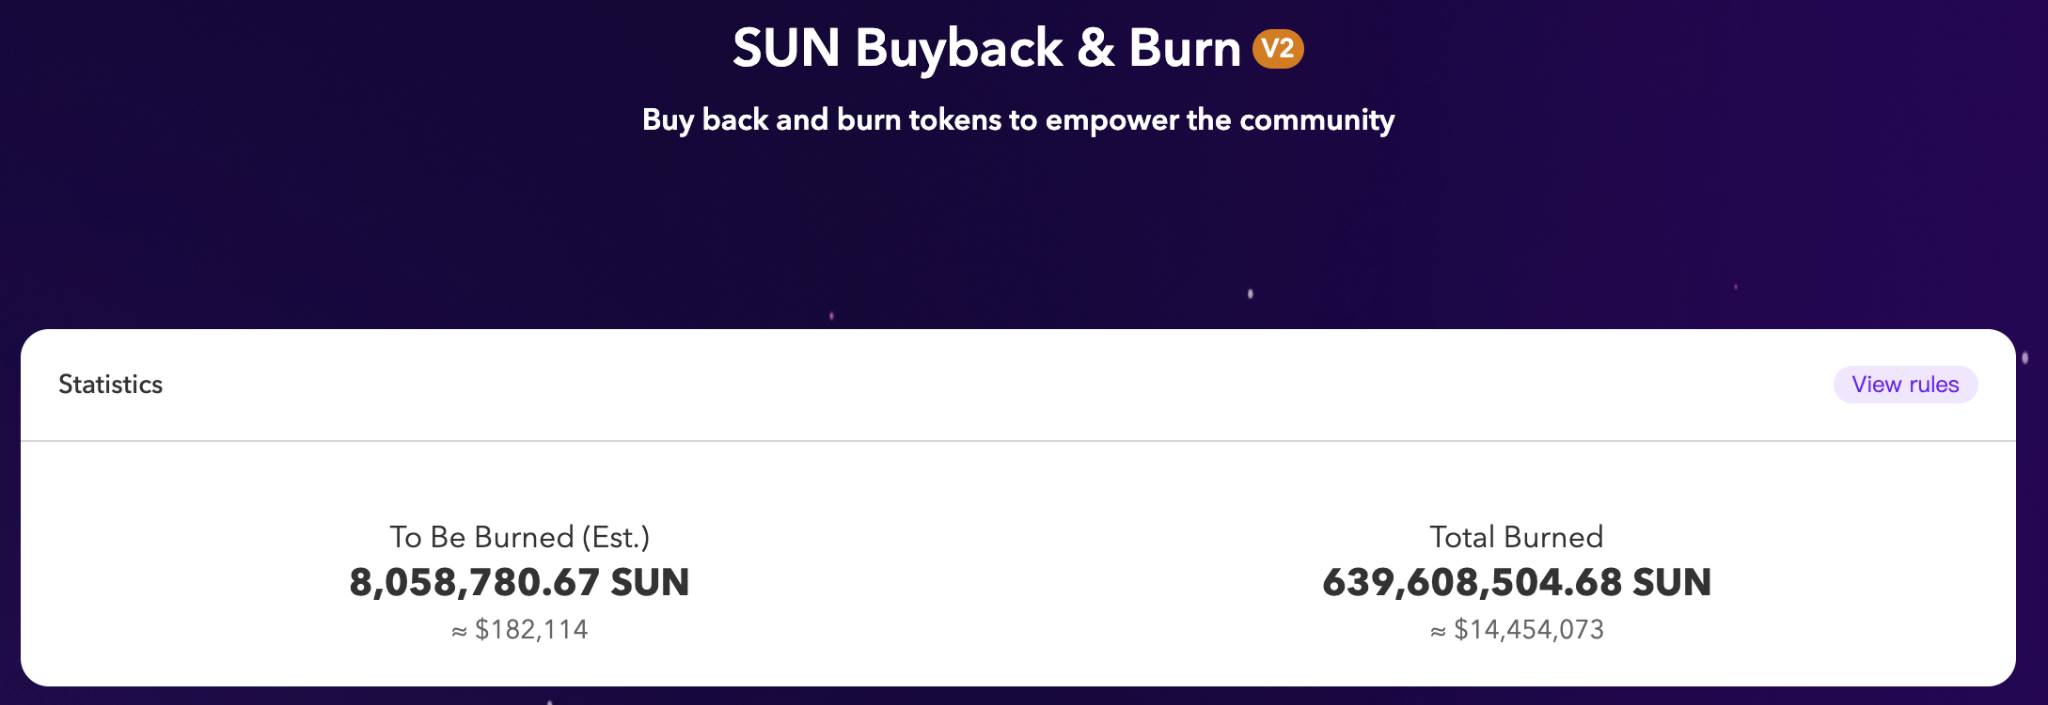
Task: Click the Total Burned label
Action: click(1516, 537)
